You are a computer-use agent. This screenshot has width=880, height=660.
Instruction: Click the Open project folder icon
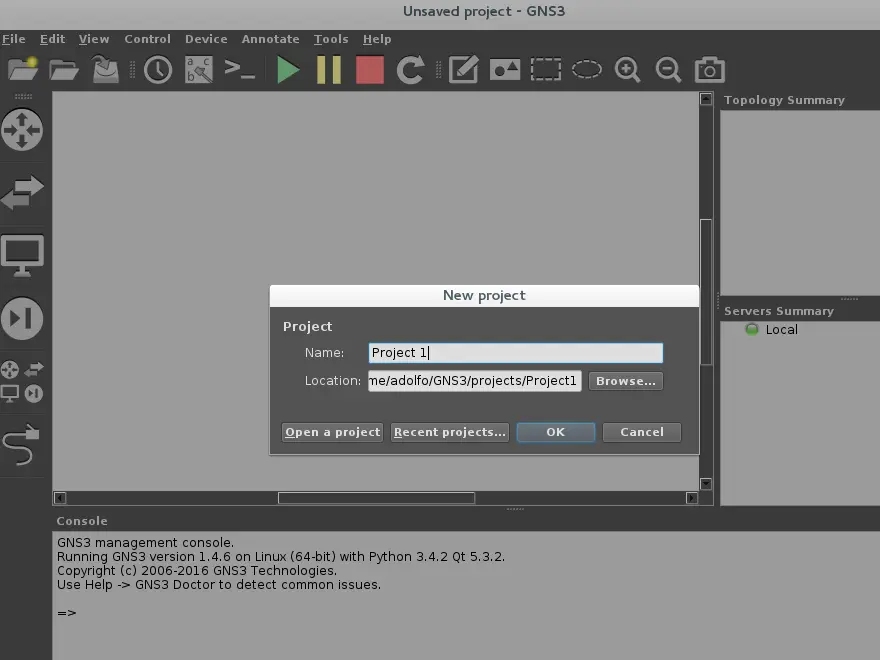[63, 70]
